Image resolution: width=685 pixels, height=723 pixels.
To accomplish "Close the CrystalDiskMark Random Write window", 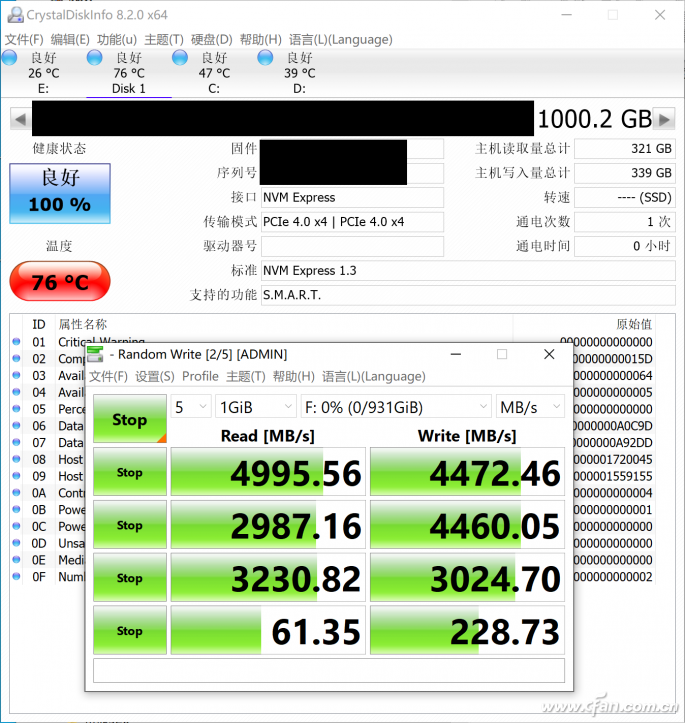I will (549, 354).
